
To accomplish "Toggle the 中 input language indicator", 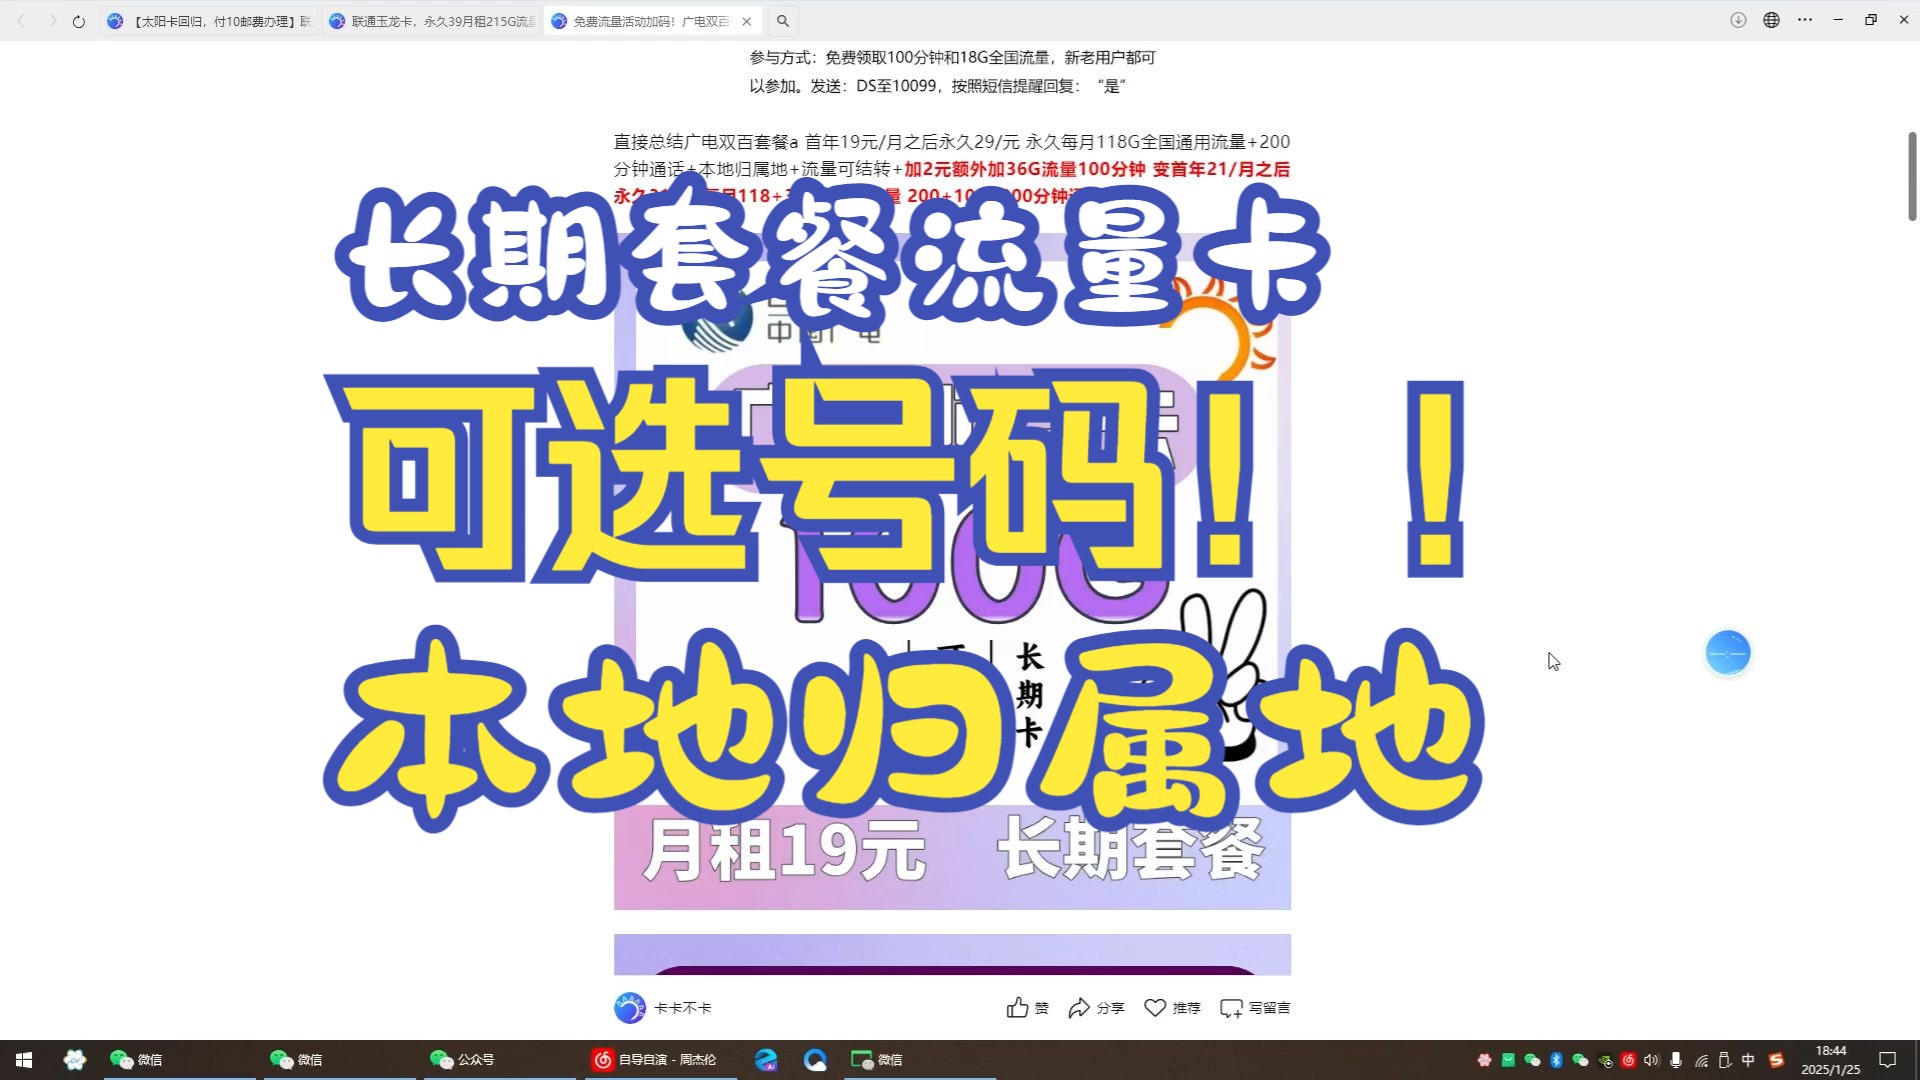I will coord(1748,1060).
